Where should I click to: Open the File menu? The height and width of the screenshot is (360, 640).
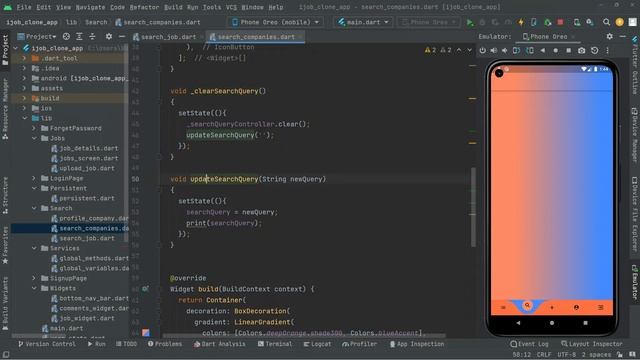(x=24, y=7)
